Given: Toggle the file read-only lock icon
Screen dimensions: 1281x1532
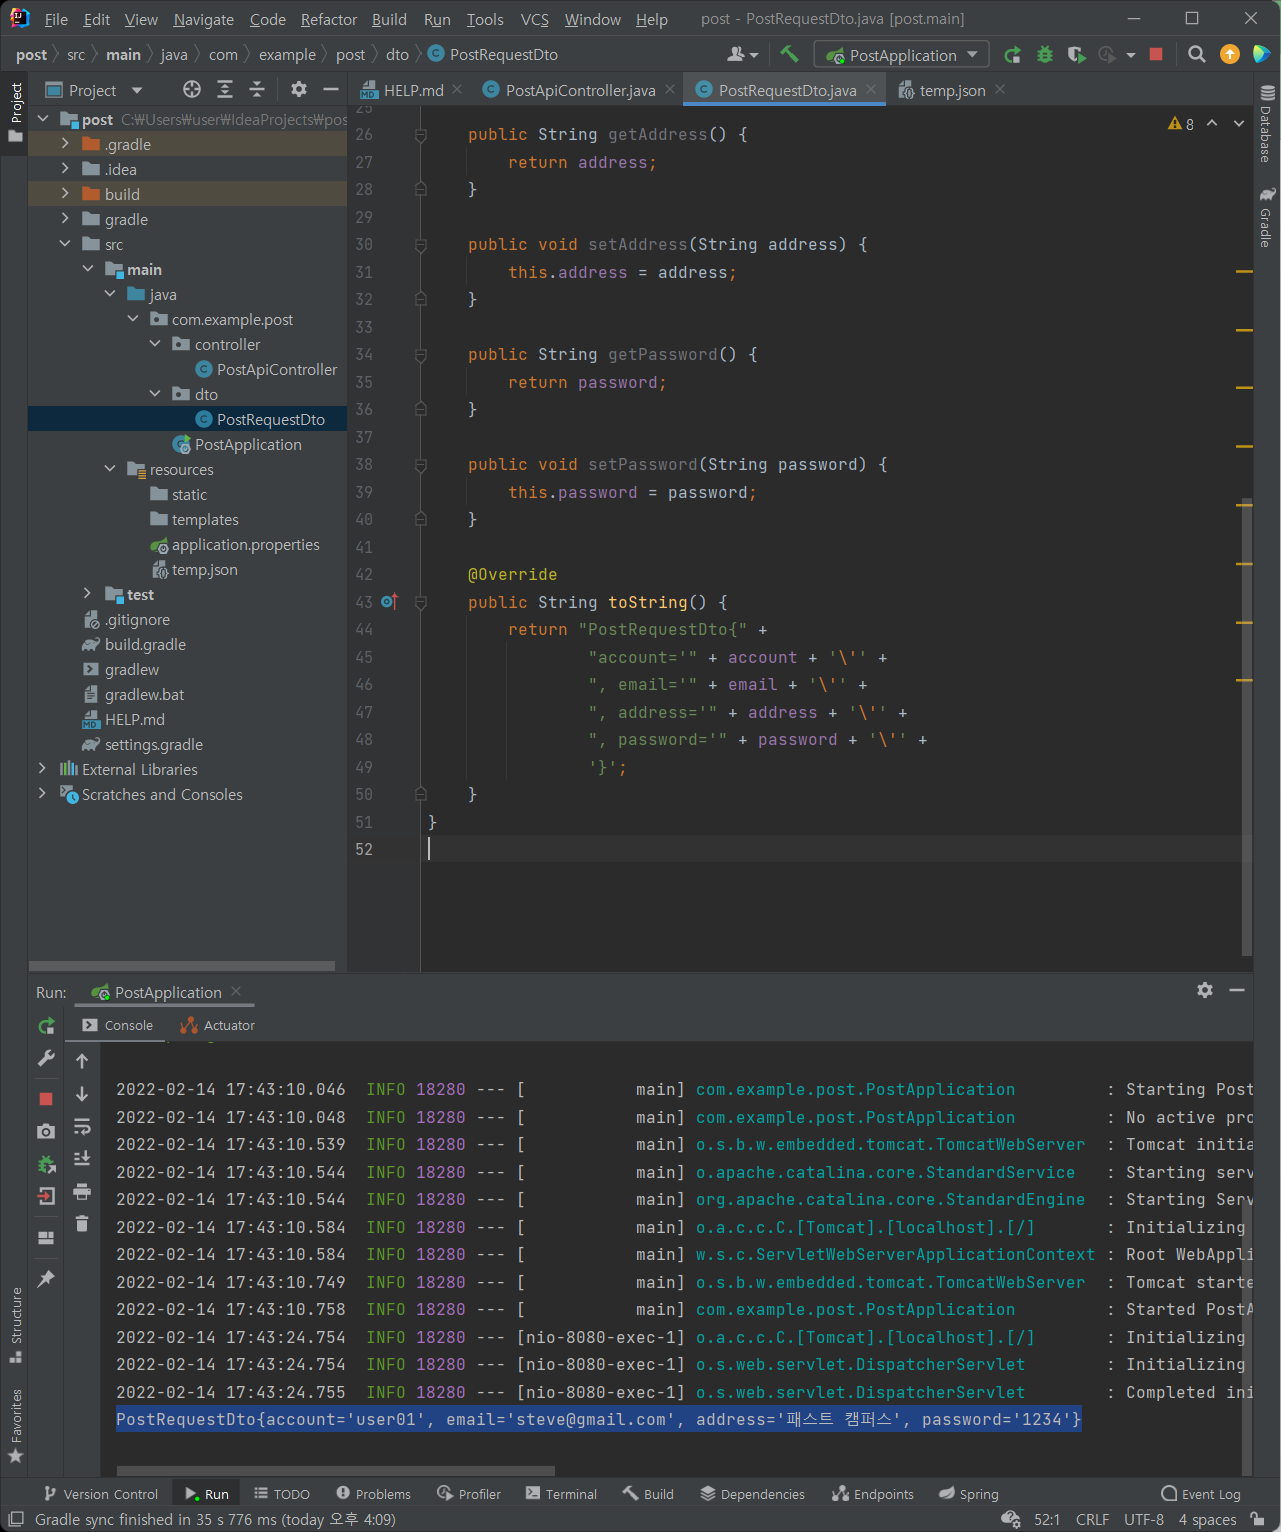Looking at the screenshot, I should point(1258,1519).
